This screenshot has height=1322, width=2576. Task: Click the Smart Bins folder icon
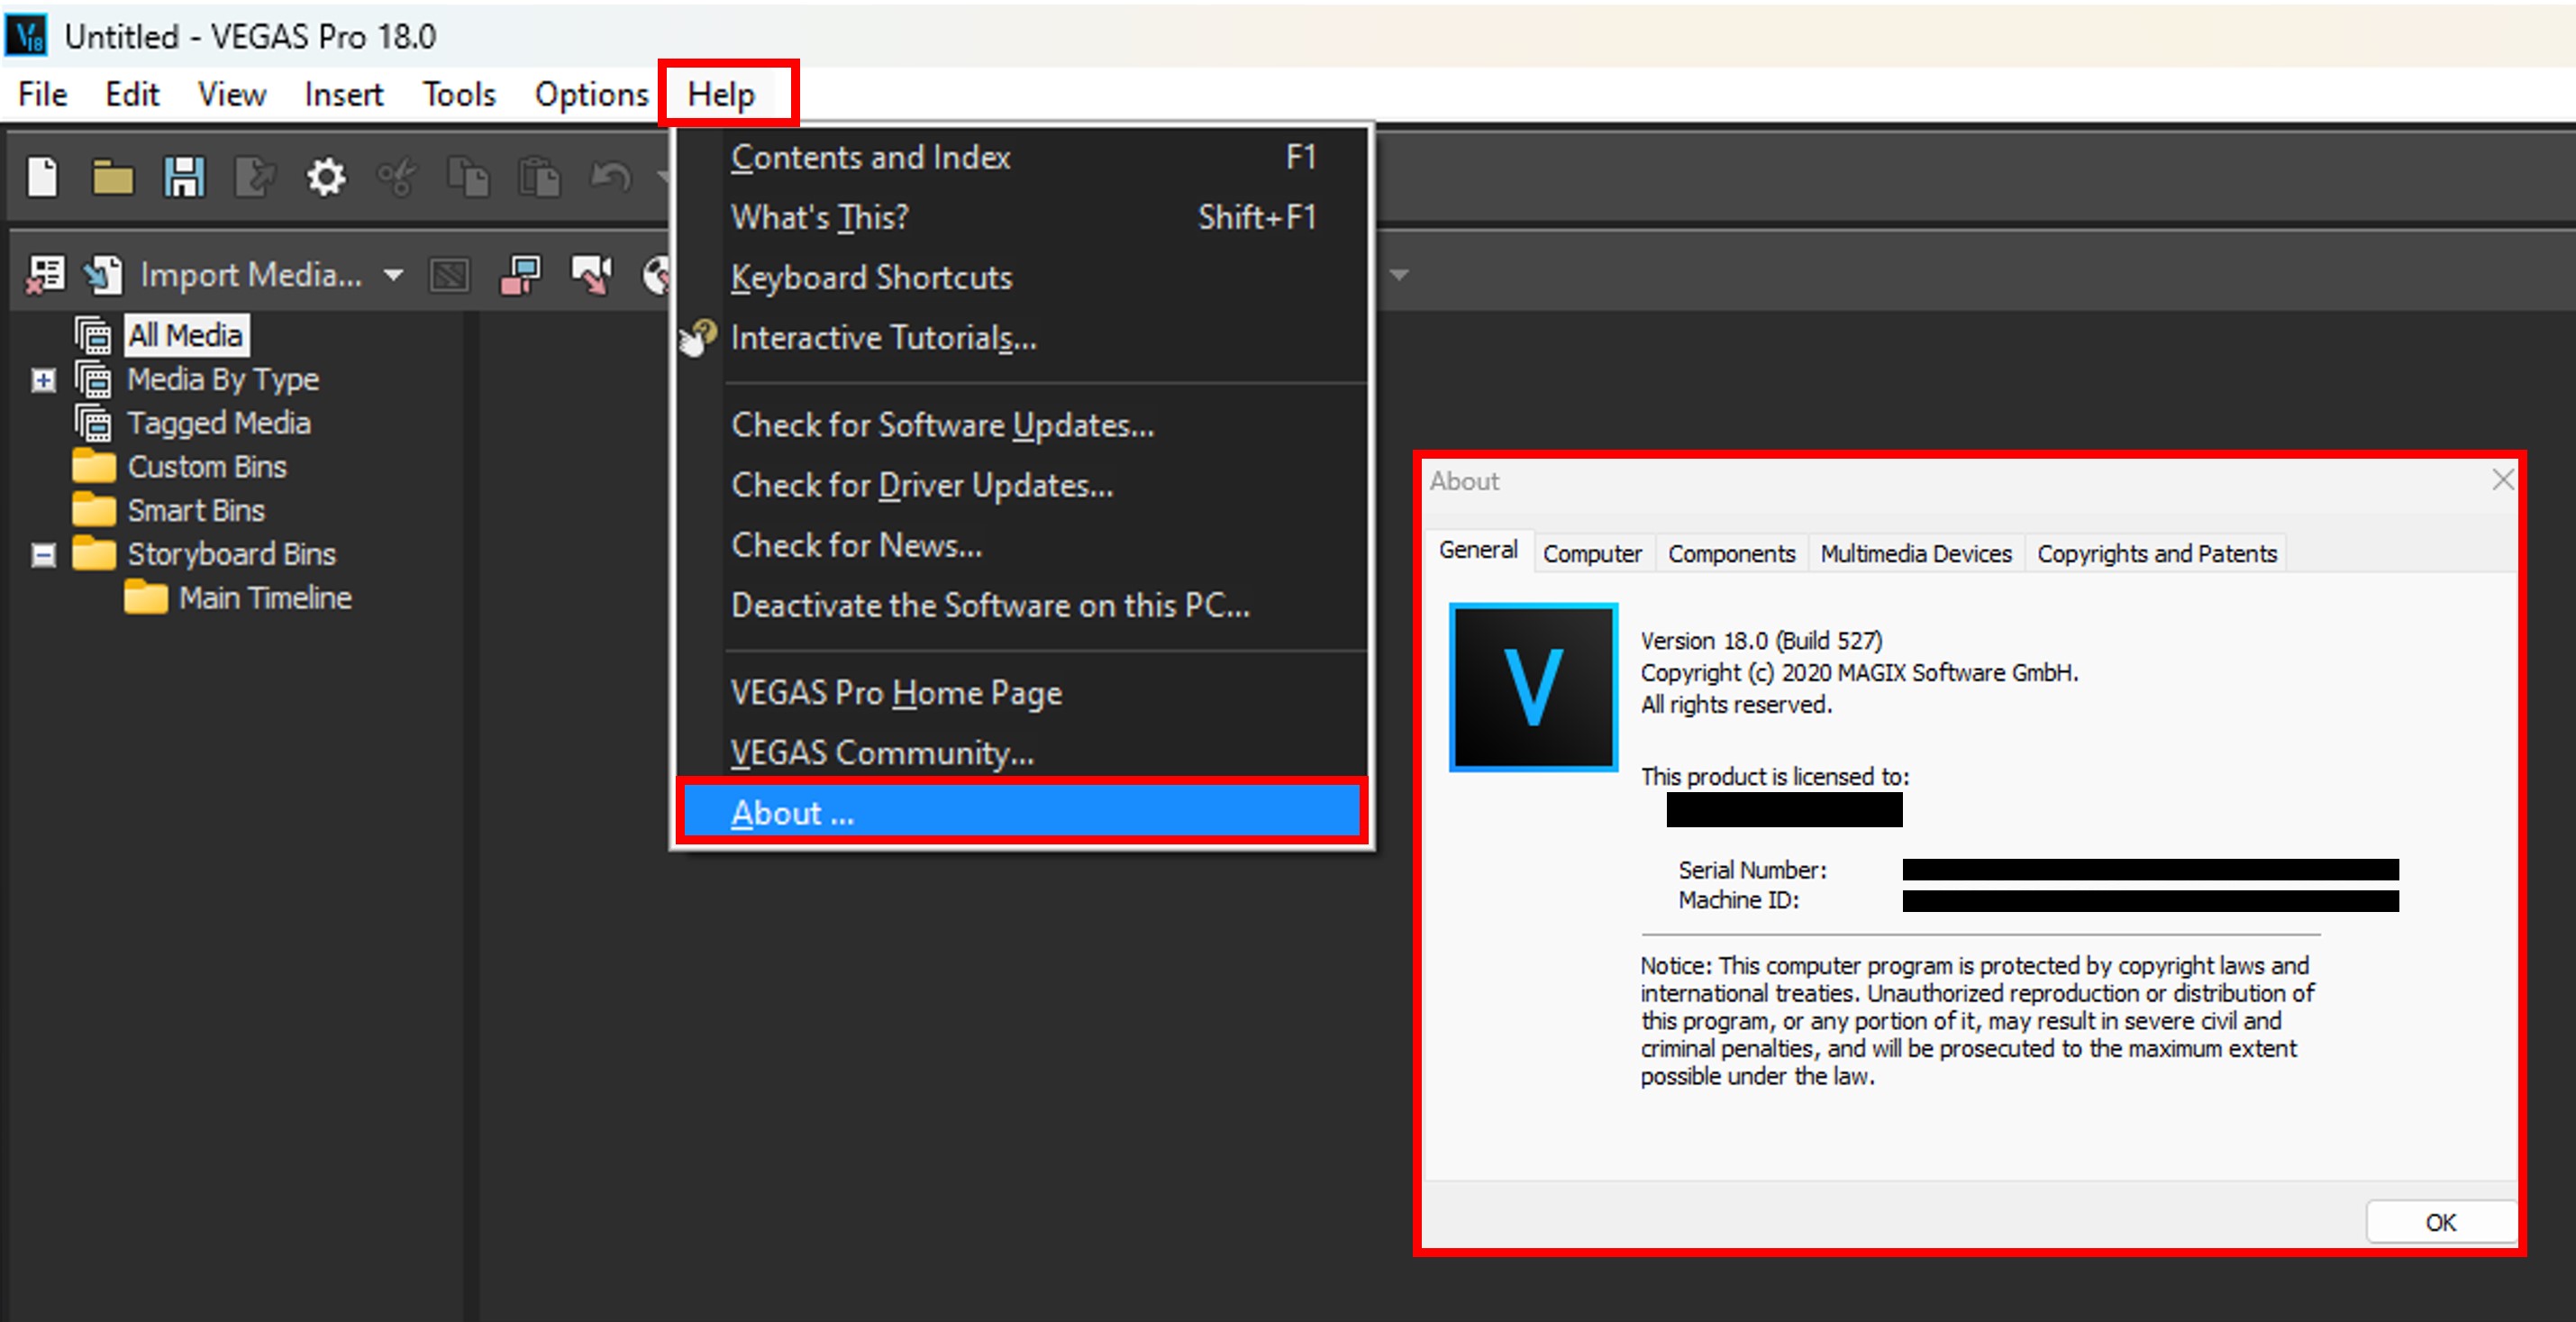pyautogui.click(x=94, y=510)
